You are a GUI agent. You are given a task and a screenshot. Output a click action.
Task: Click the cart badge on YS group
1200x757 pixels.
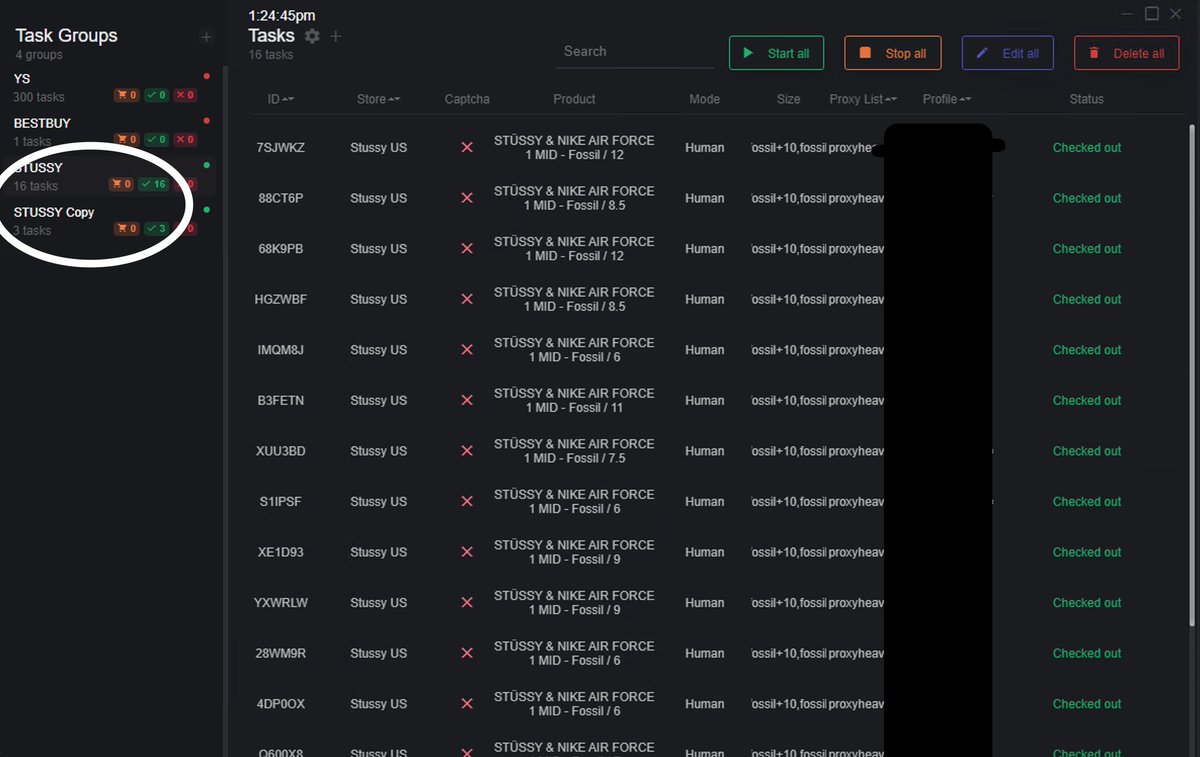(126, 94)
